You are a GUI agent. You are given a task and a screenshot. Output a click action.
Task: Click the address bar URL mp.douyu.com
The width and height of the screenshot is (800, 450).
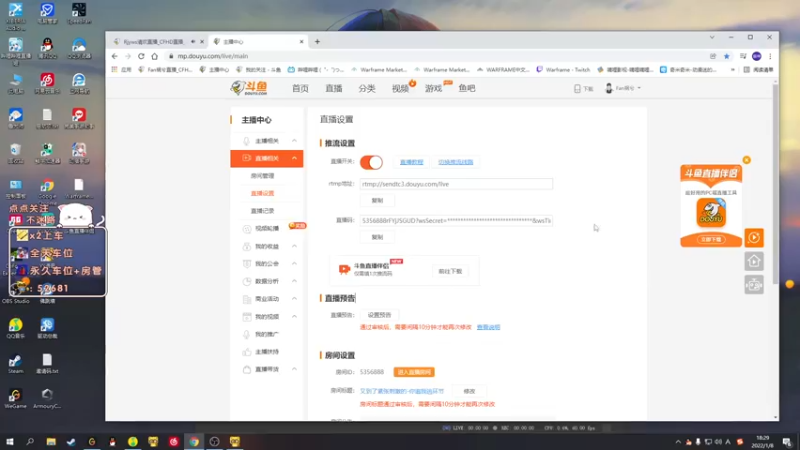tap(213, 56)
